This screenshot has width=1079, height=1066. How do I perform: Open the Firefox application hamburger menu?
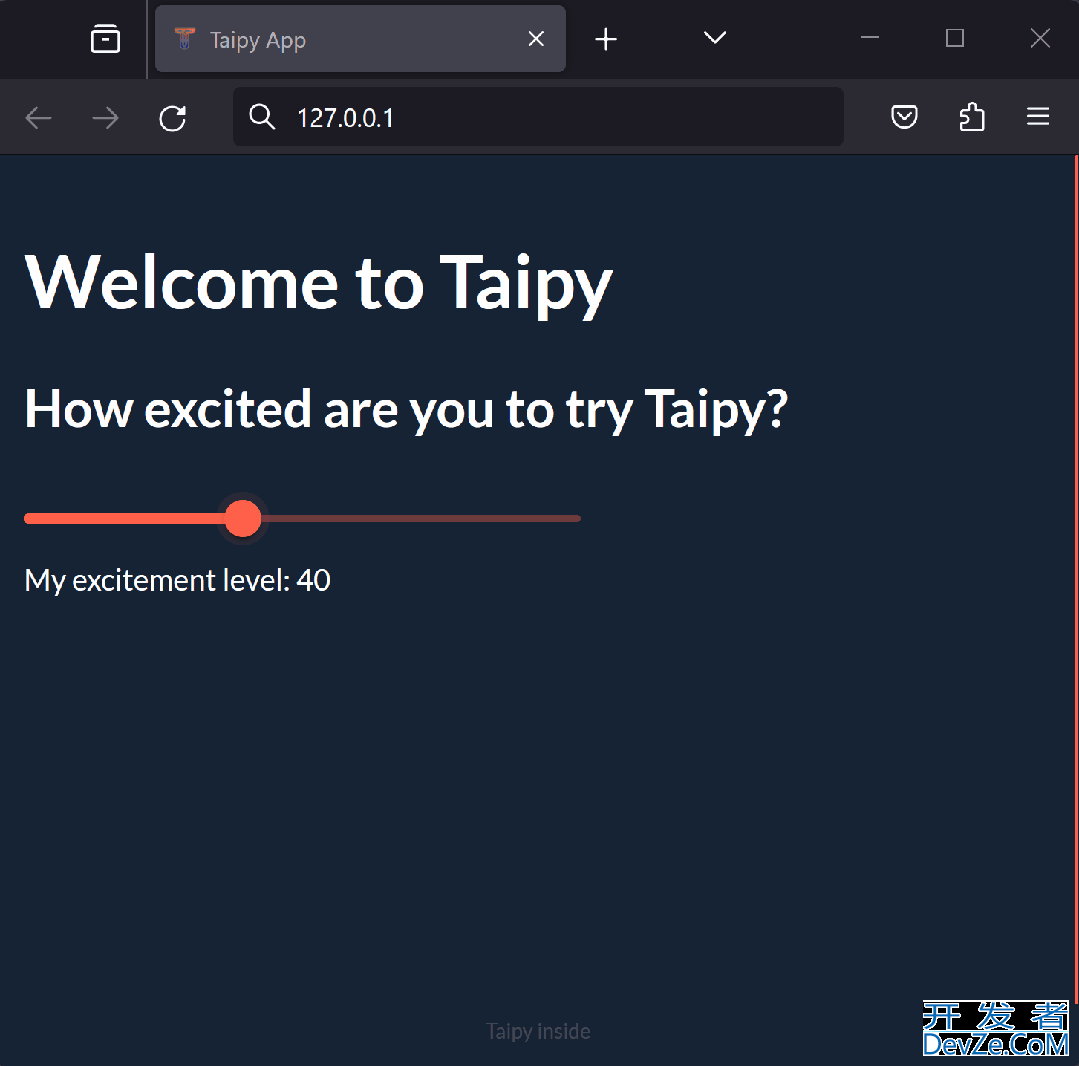click(x=1038, y=116)
